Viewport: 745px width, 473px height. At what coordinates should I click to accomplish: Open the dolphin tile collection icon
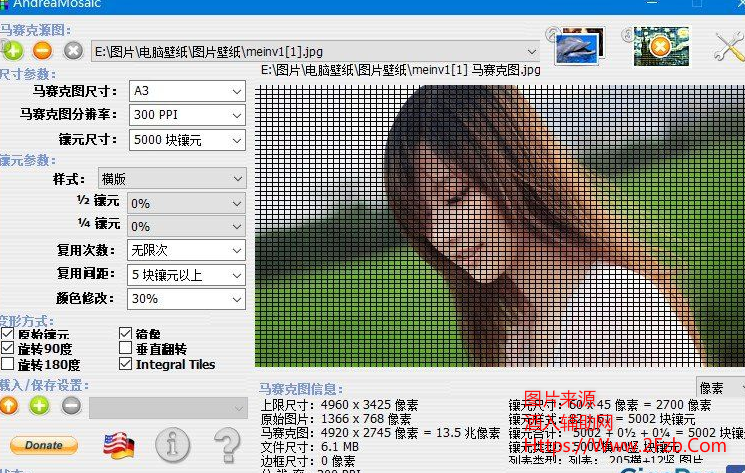tap(579, 44)
